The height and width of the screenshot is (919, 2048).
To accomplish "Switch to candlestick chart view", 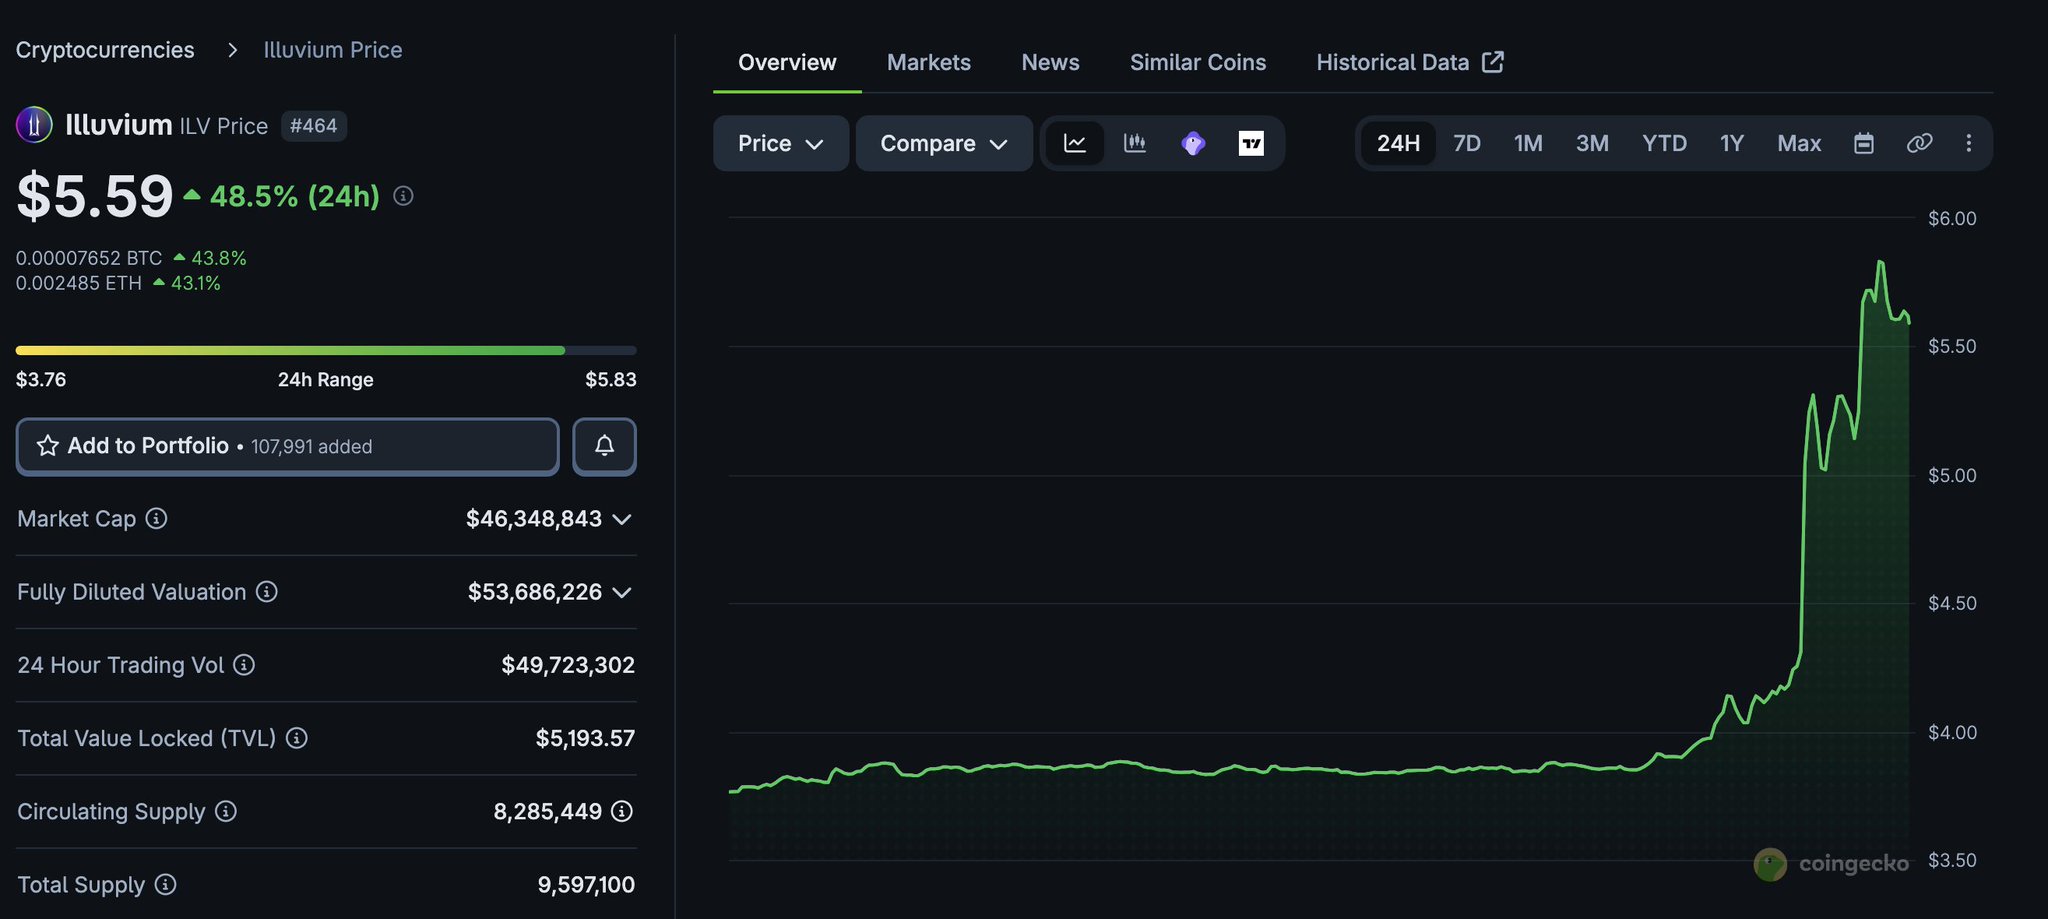I will pos(1134,143).
